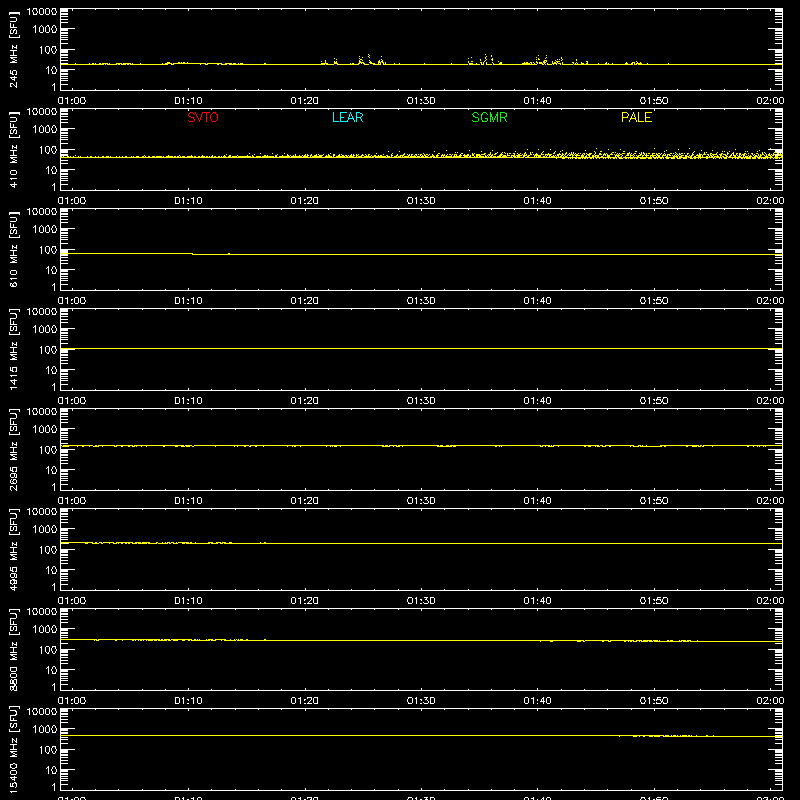This screenshot has height=800, width=800.
Task: Select the 15400 MHz [SFU] axis title
Action: [x=13, y=749]
